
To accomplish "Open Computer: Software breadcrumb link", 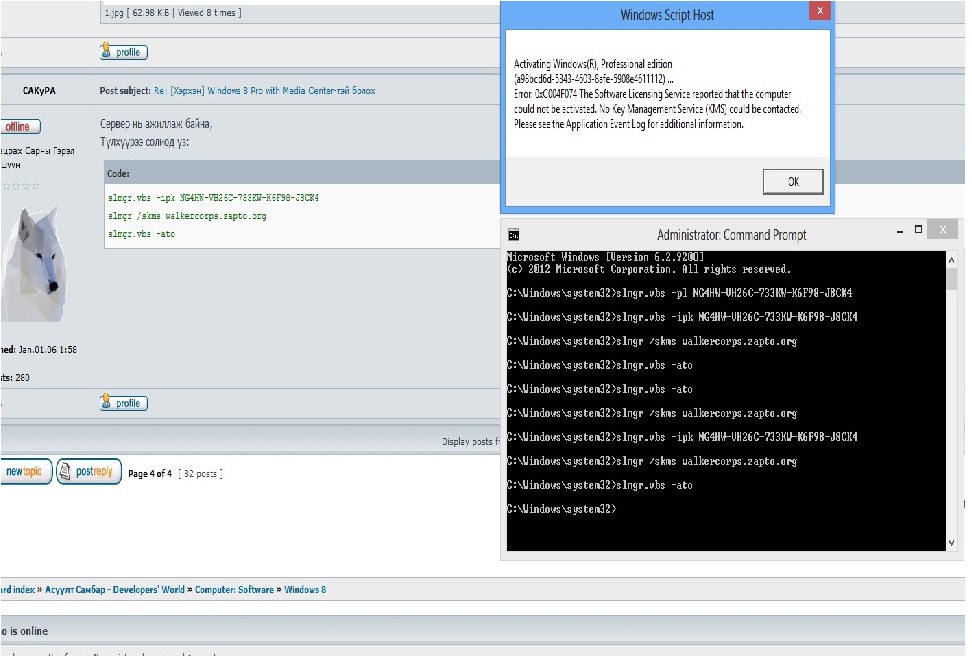I will pos(234,590).
